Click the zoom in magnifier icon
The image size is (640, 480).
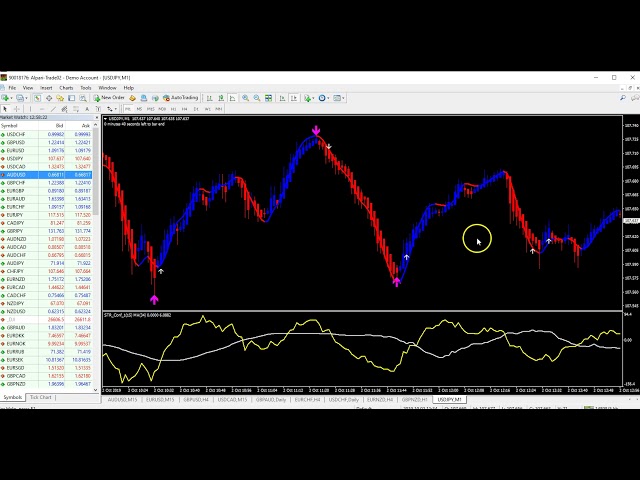(246, 98)
